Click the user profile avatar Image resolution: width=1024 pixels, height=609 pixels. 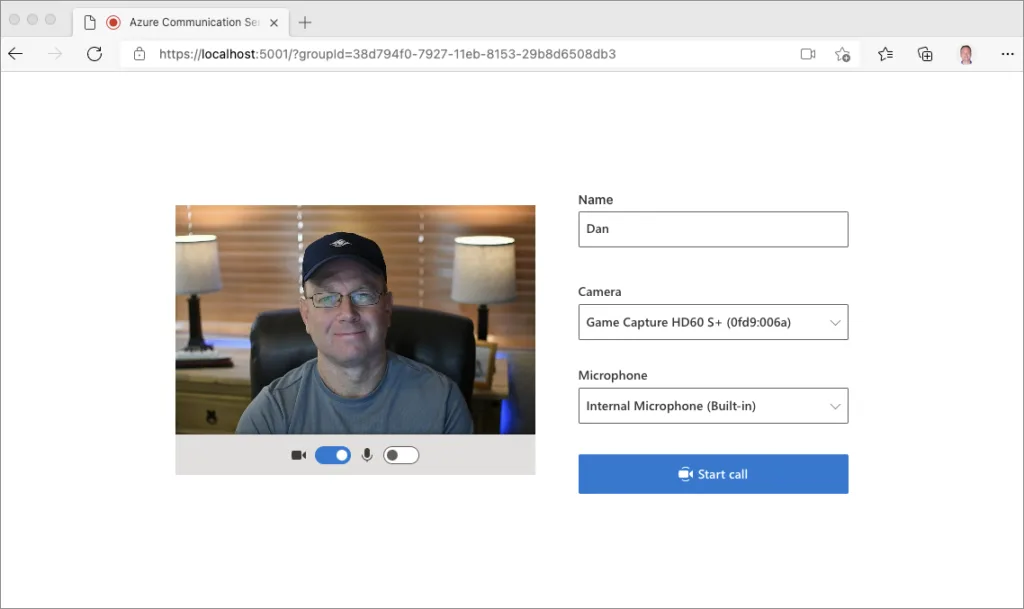965,54
